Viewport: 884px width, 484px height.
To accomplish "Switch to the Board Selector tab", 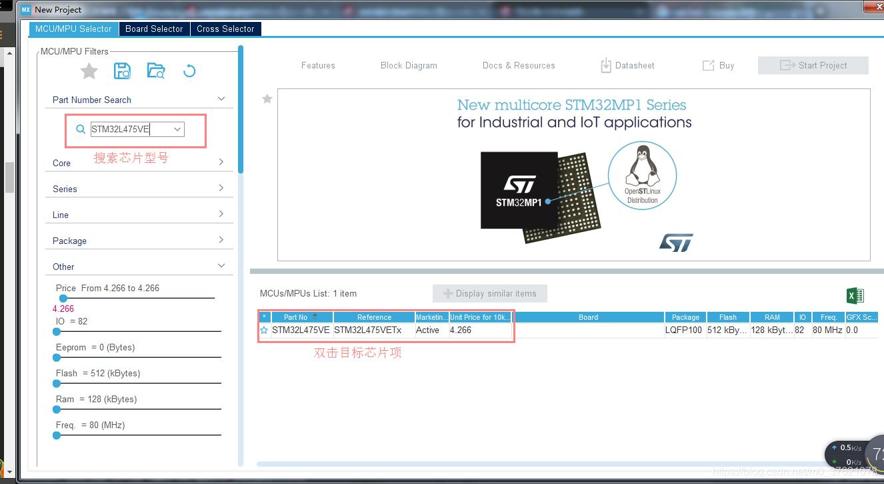I will [154, 29].
